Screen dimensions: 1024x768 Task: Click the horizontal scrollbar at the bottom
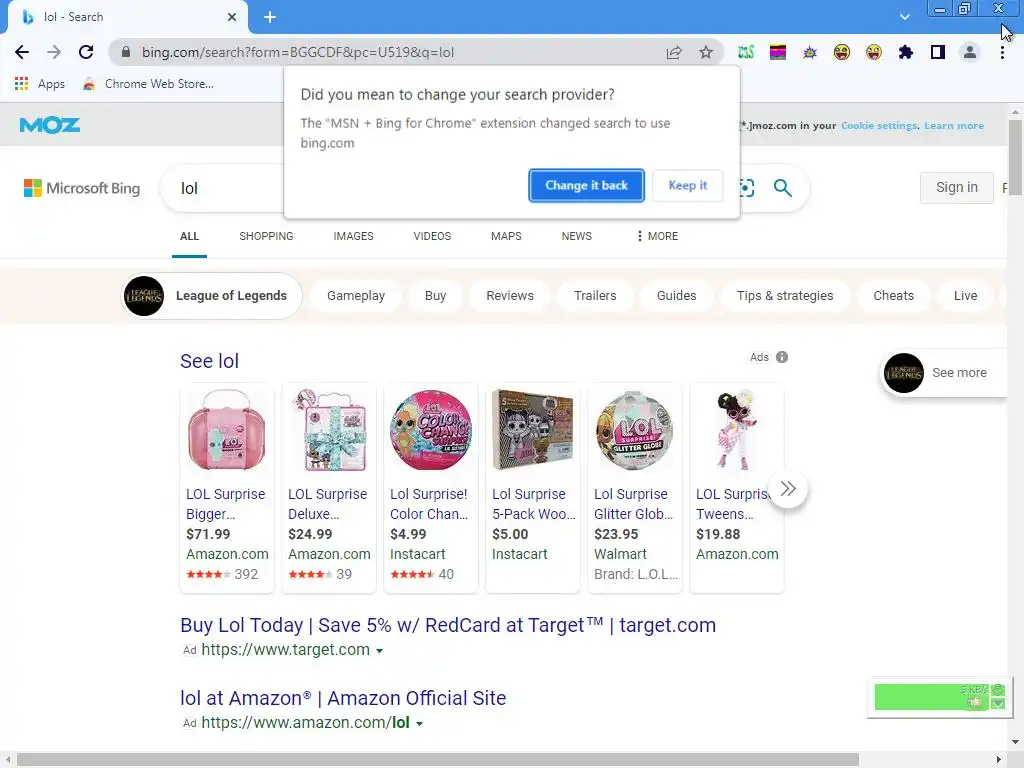(x=438, y=760)
